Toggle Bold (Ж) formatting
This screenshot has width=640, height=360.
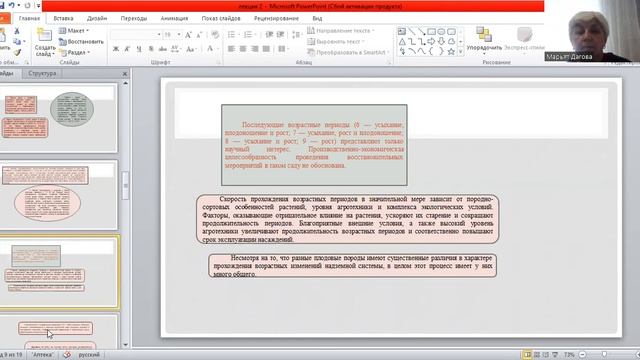(x=116, y=49)
